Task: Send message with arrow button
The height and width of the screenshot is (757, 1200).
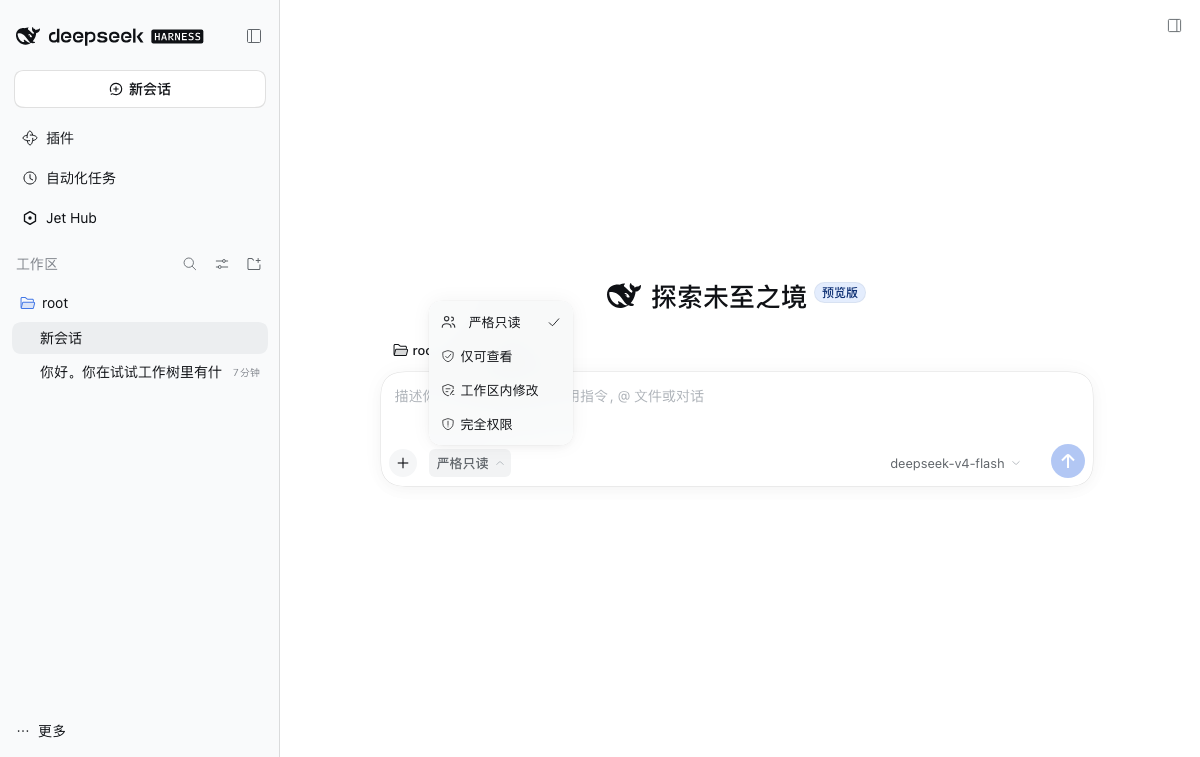Action: (1068, 461)
